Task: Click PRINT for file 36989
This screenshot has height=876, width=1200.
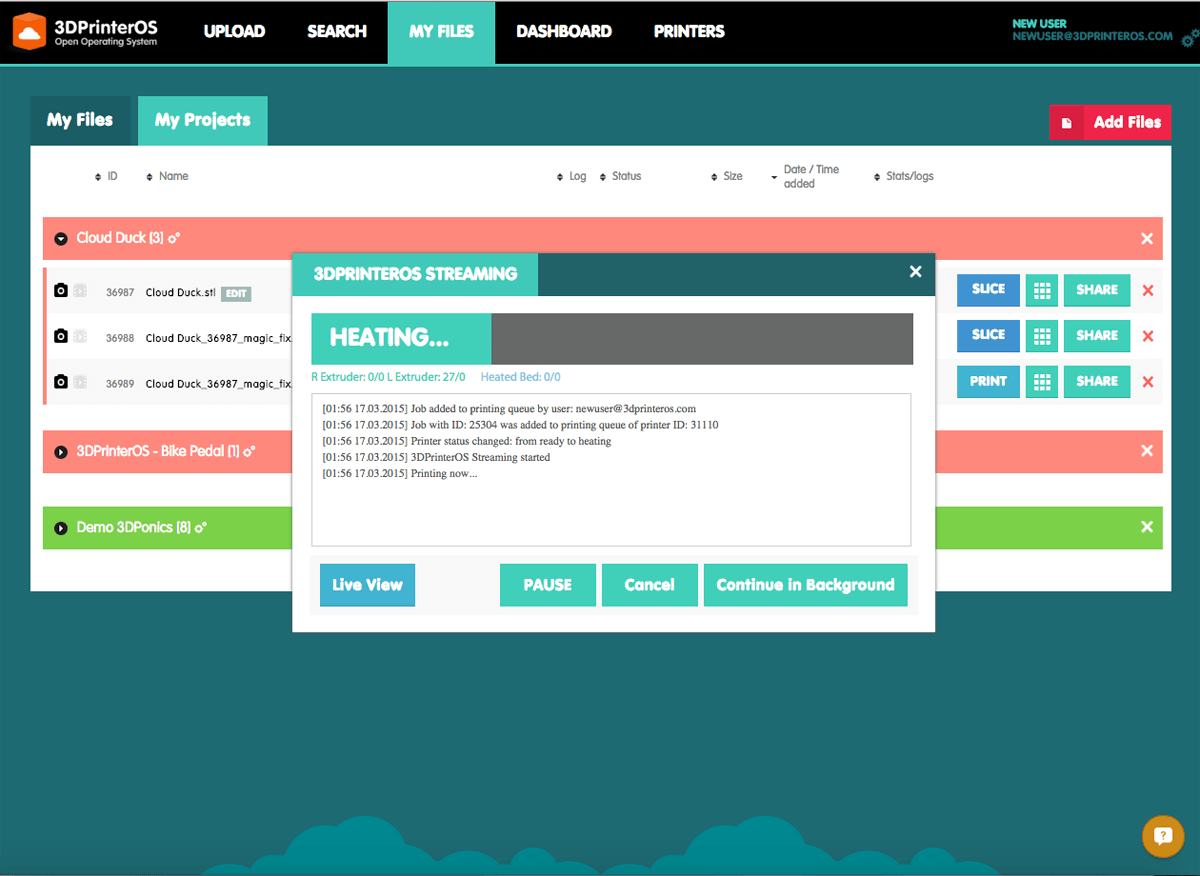Action: click(x=988, y=381)
